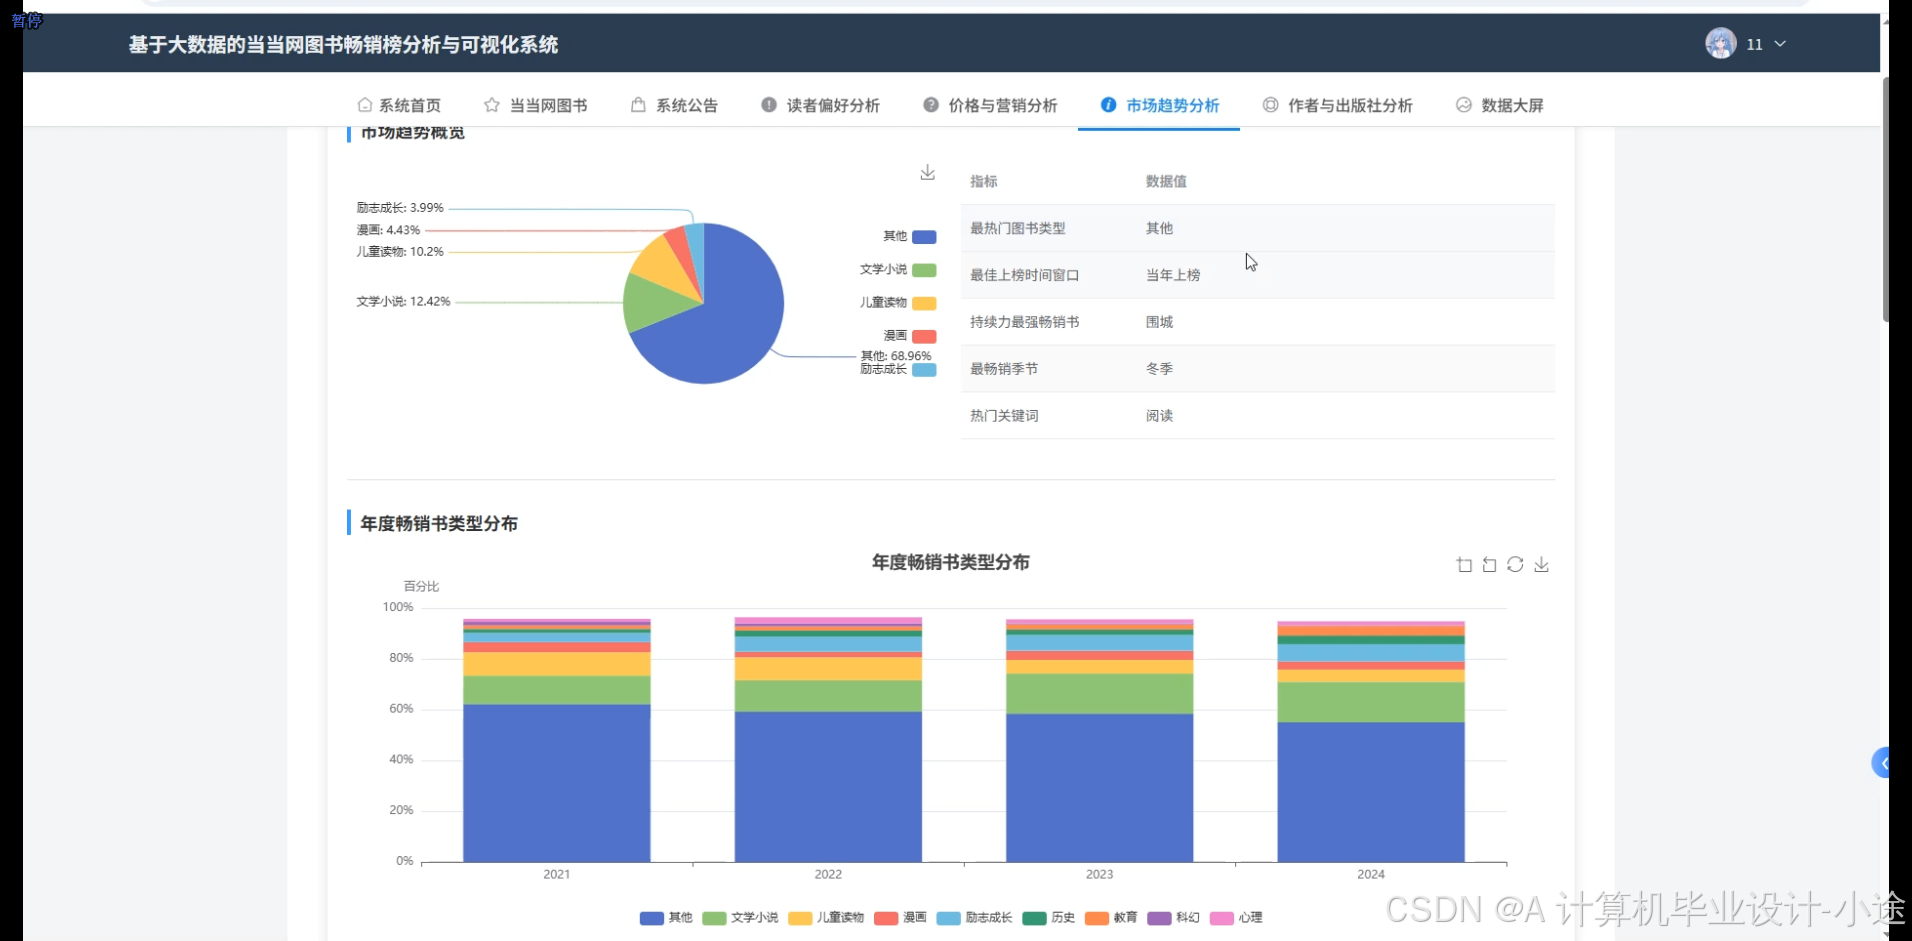Click the home icon beside 系统首页
This screenshot has width=1912, height=941.
365,105
